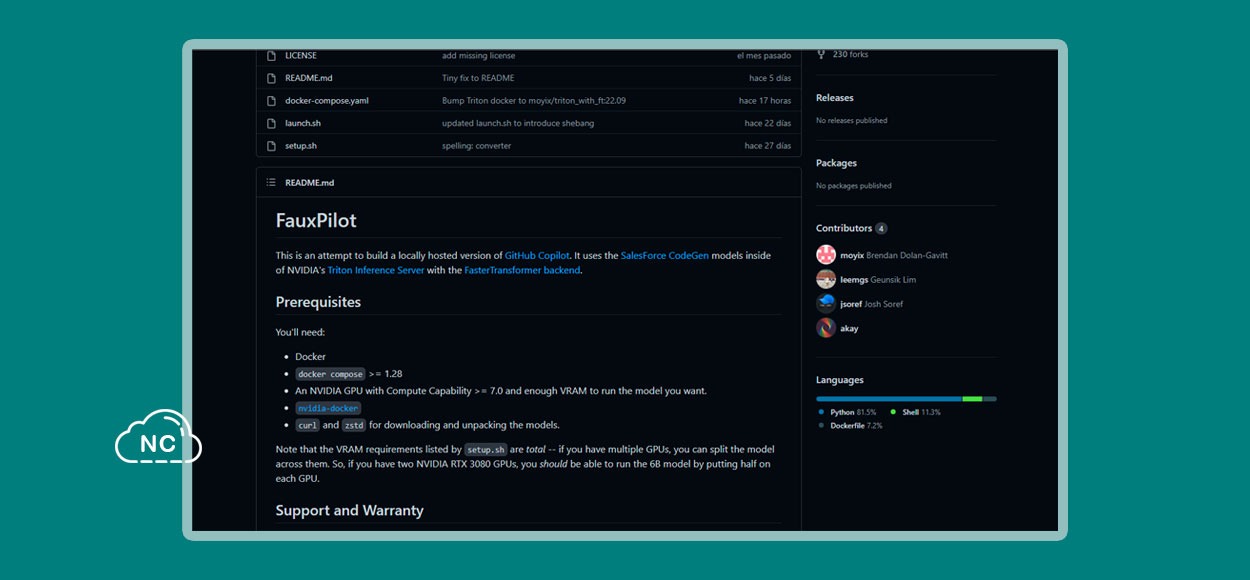The image size is (1250, 580).
Task: Open leemgs contributor avatar
Action: 826,279
